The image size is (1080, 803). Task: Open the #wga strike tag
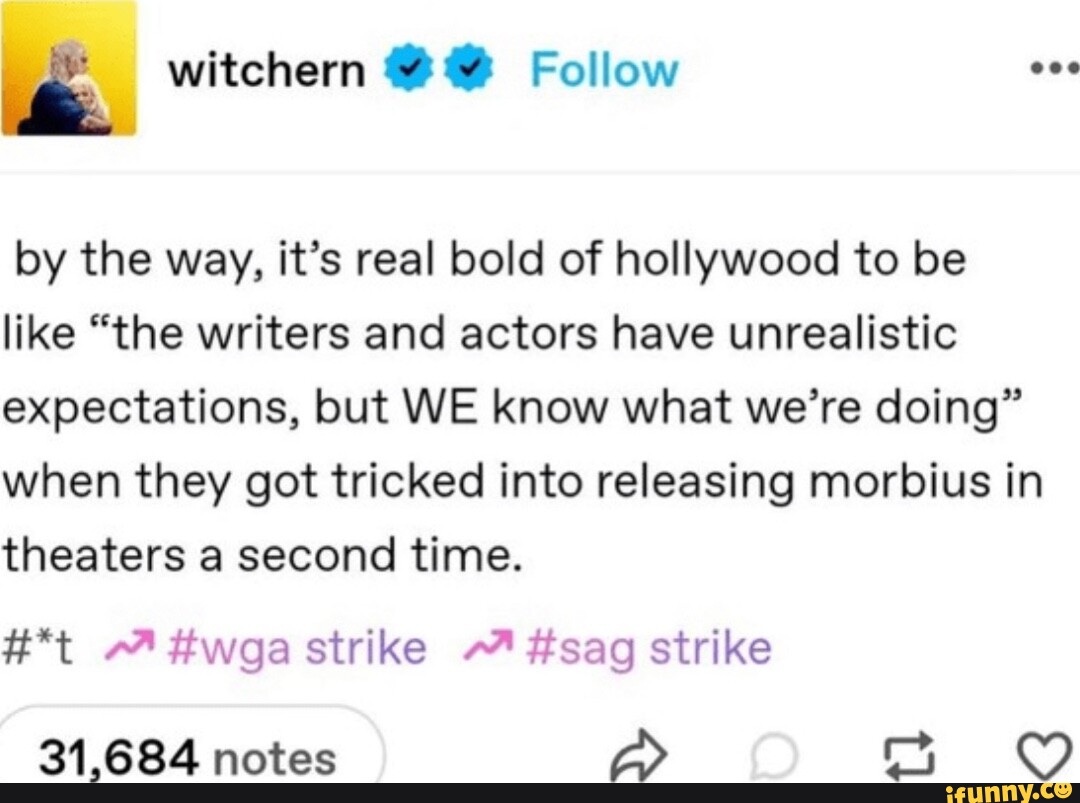297,649
